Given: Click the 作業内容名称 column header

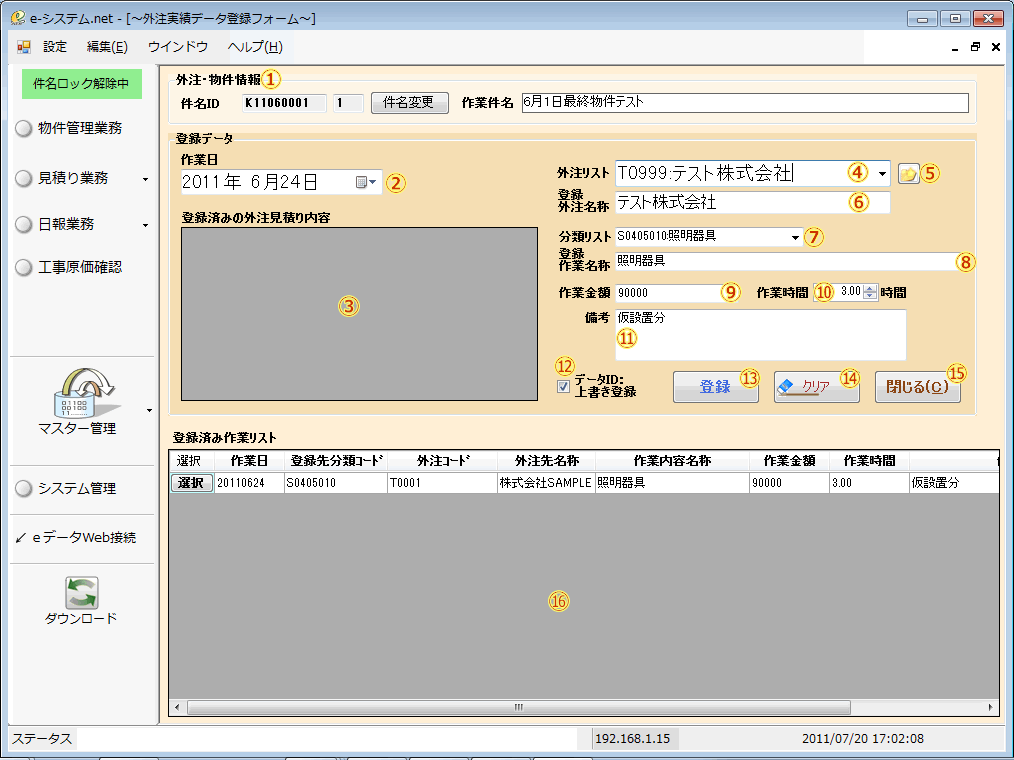Looking at the screenshot, I should coord(673,461).
